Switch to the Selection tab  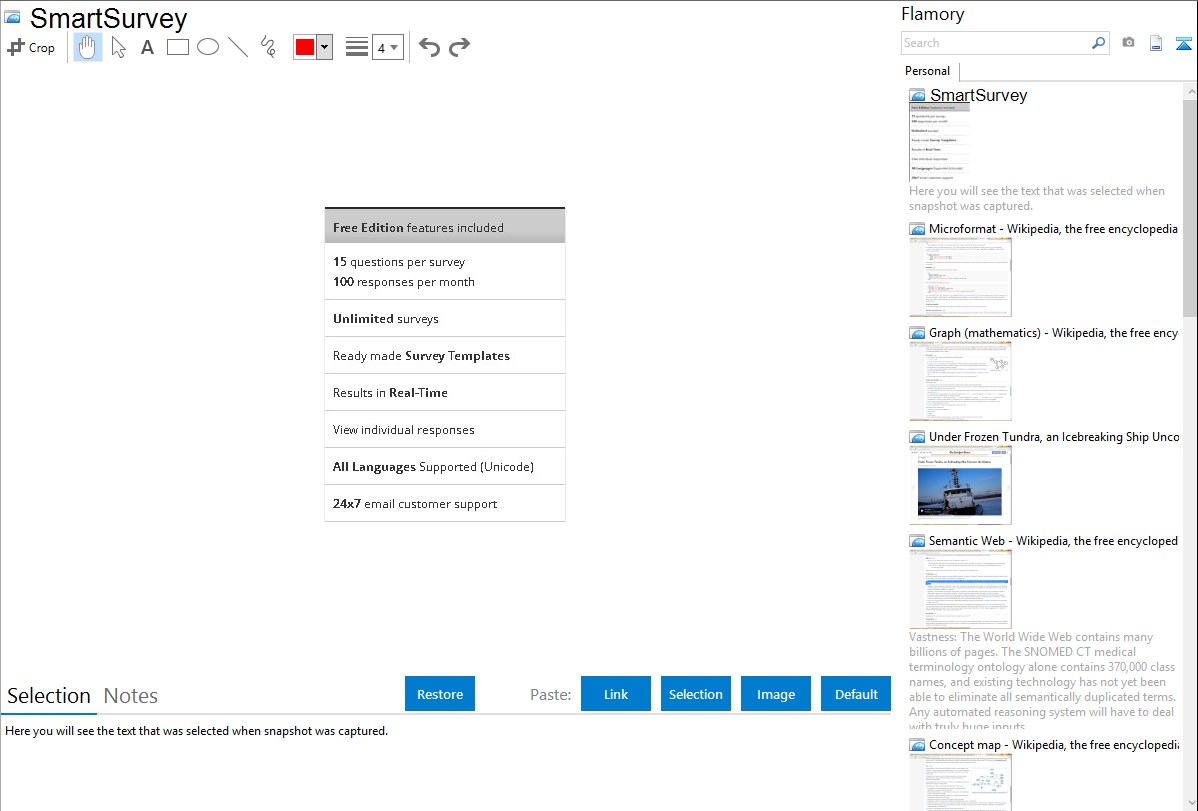click(49, 696)
